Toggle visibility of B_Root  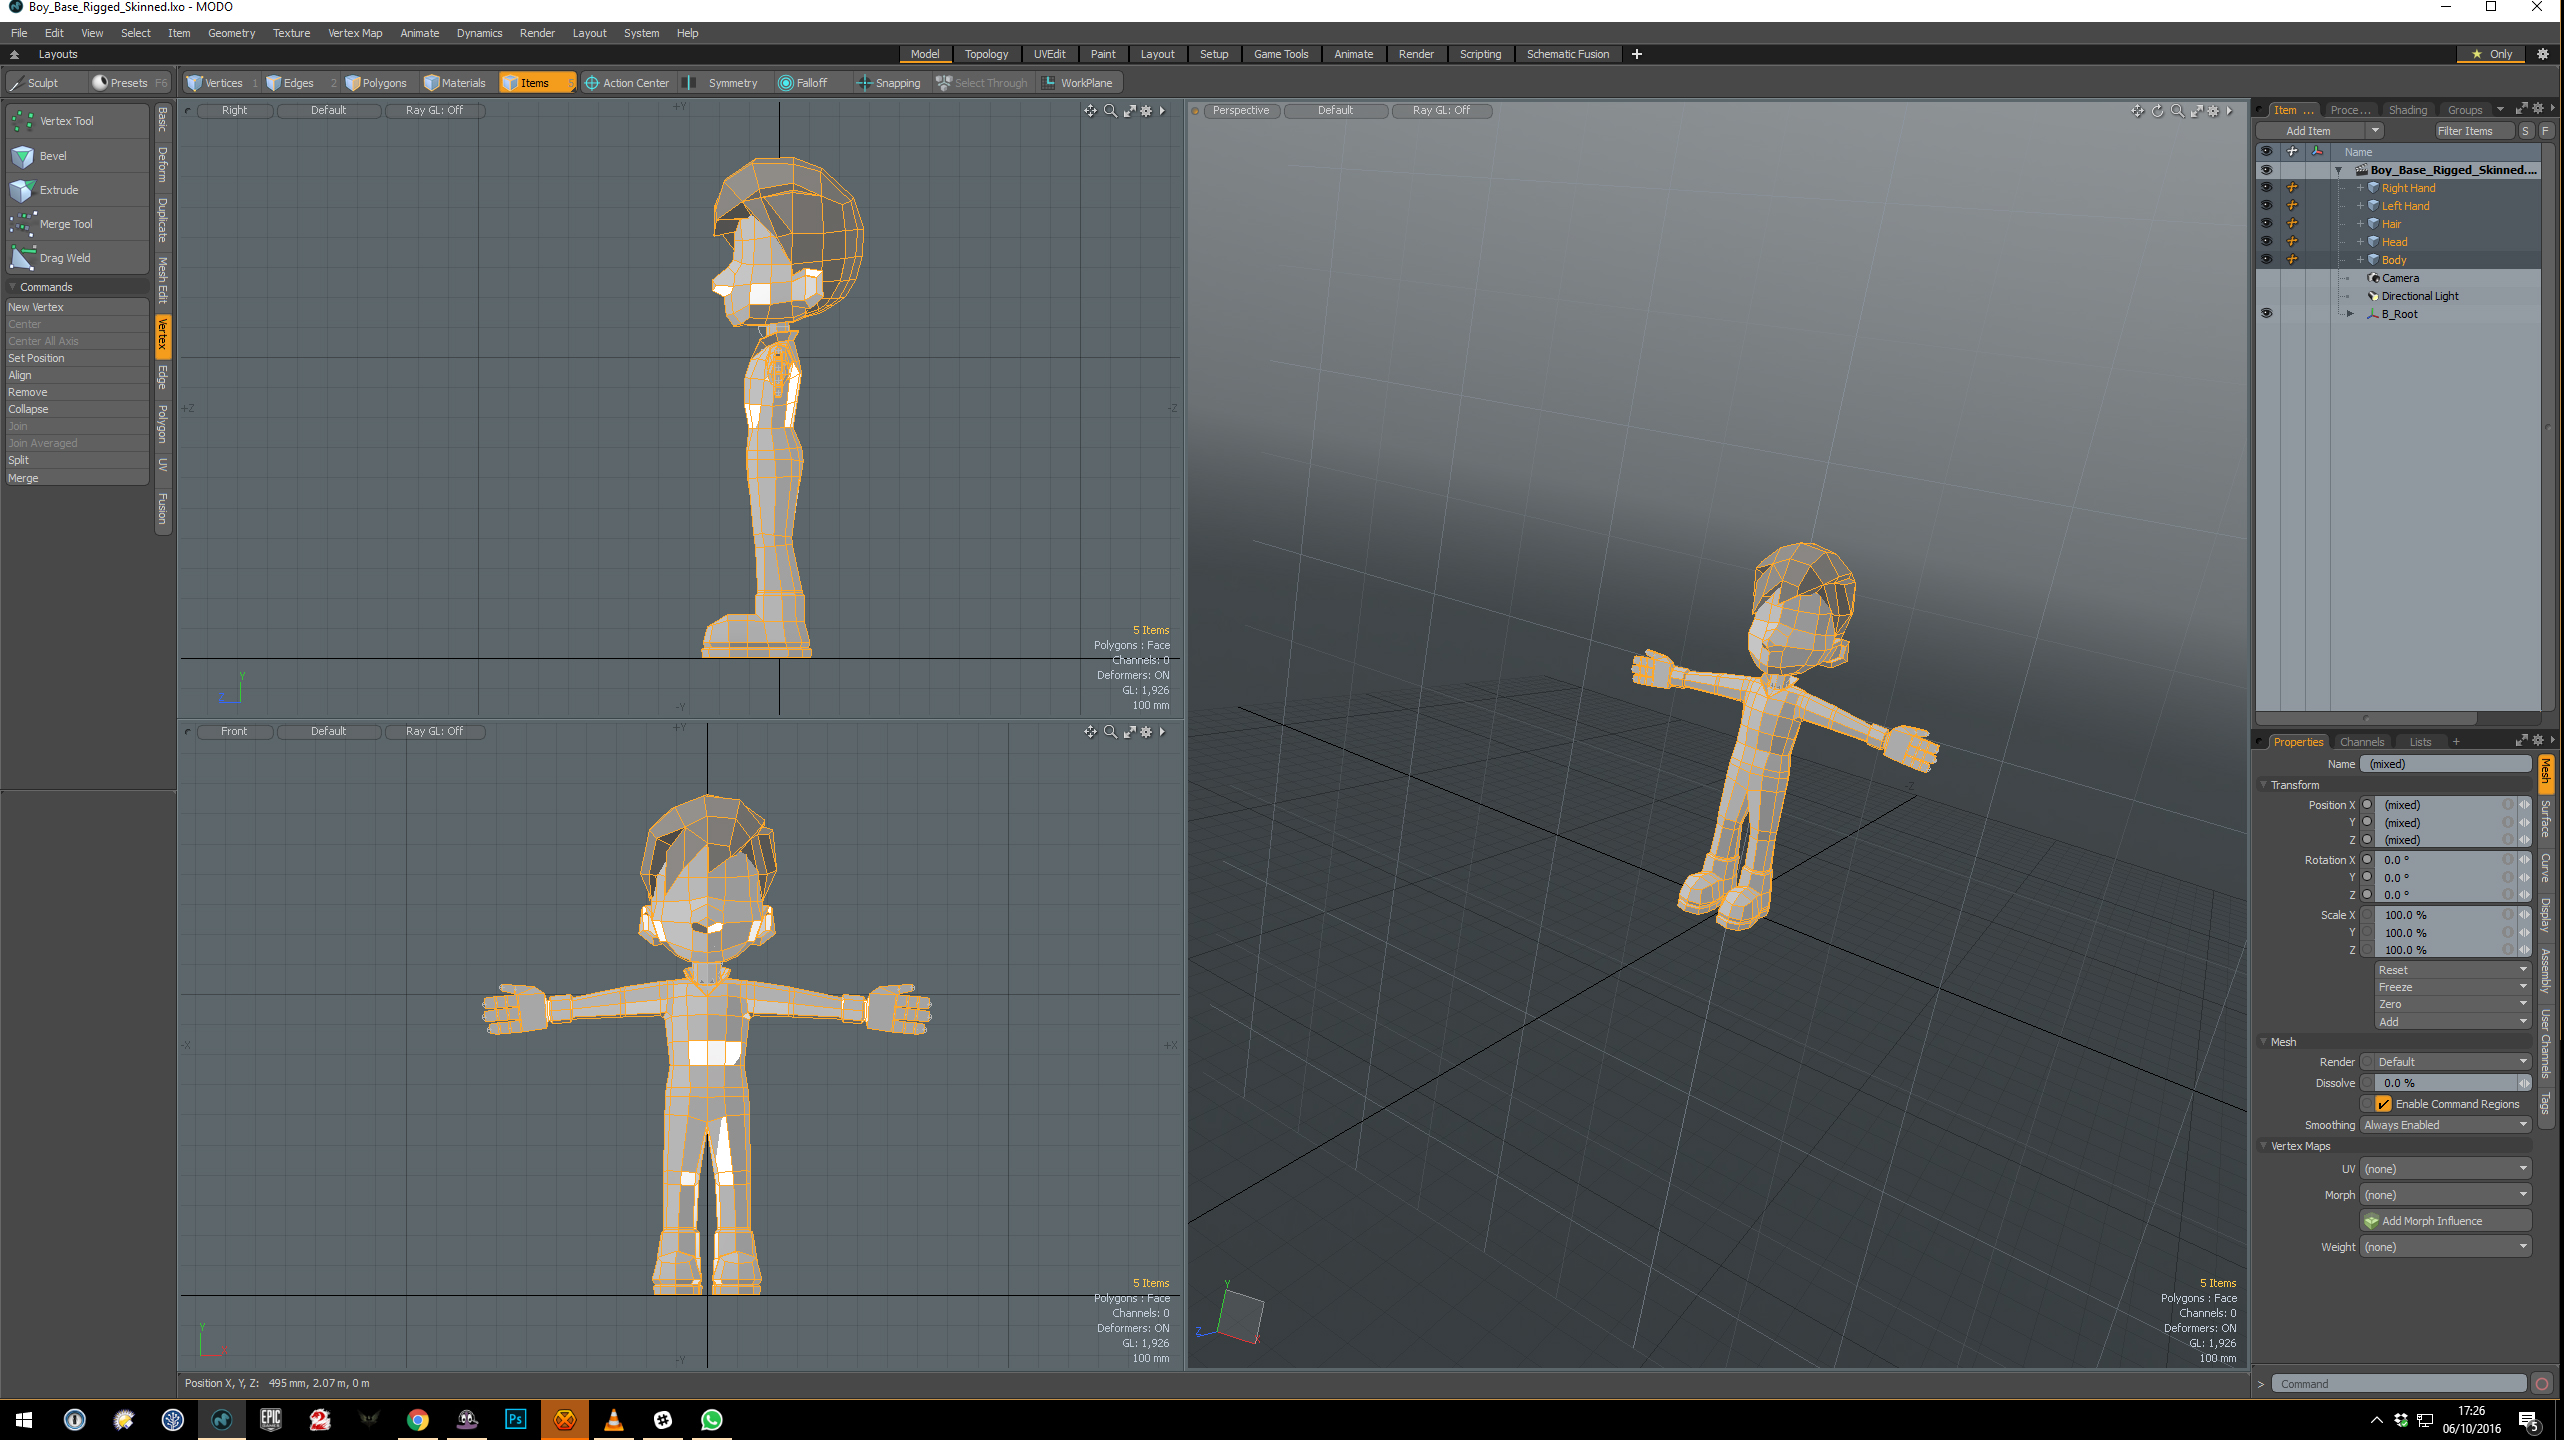[2266, 314]
